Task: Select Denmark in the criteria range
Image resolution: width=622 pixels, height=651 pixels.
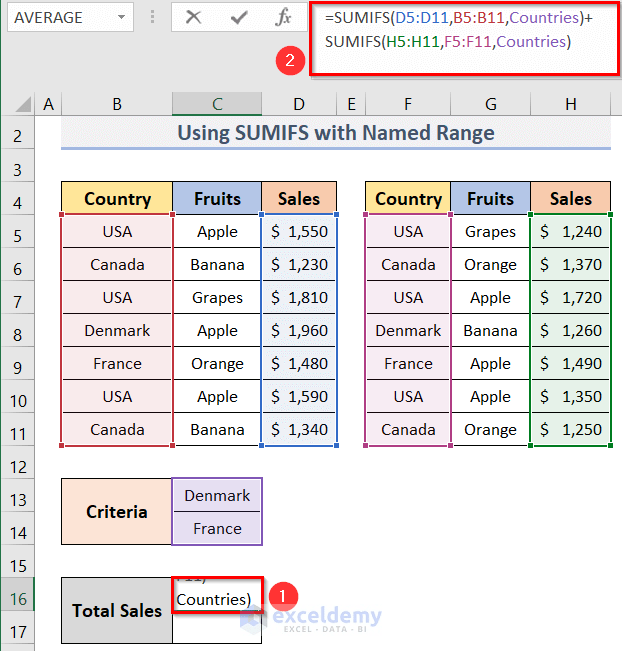Action: point(217,495)
